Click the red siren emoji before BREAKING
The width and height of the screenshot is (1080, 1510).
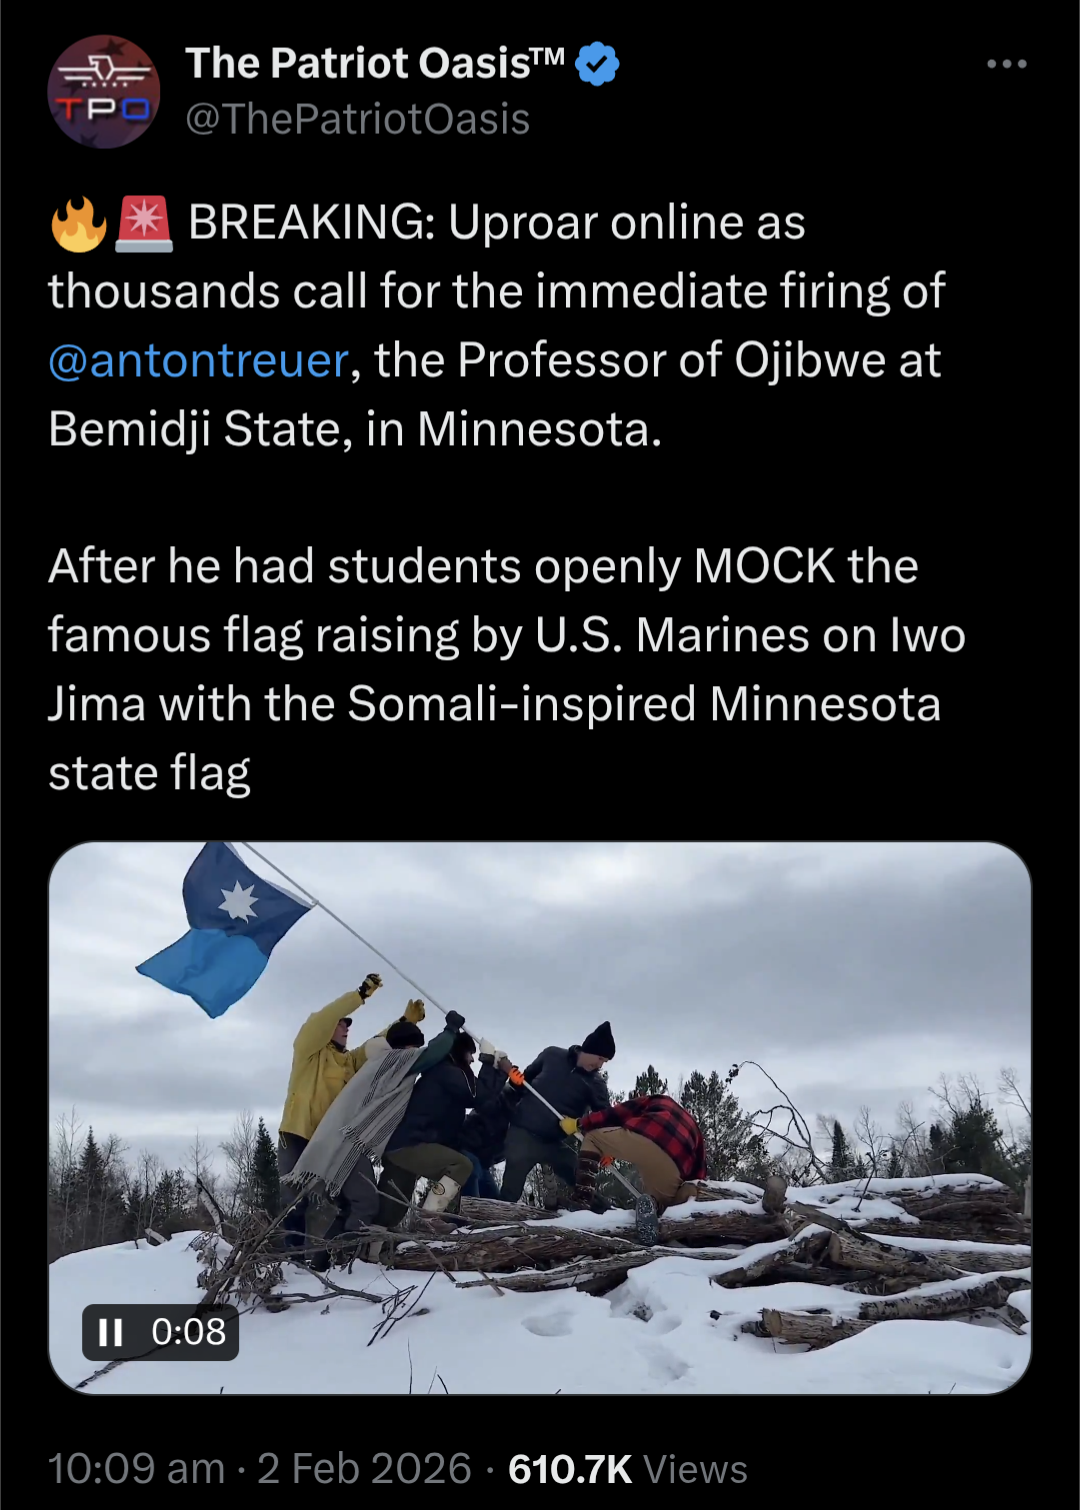pos(144,223)
